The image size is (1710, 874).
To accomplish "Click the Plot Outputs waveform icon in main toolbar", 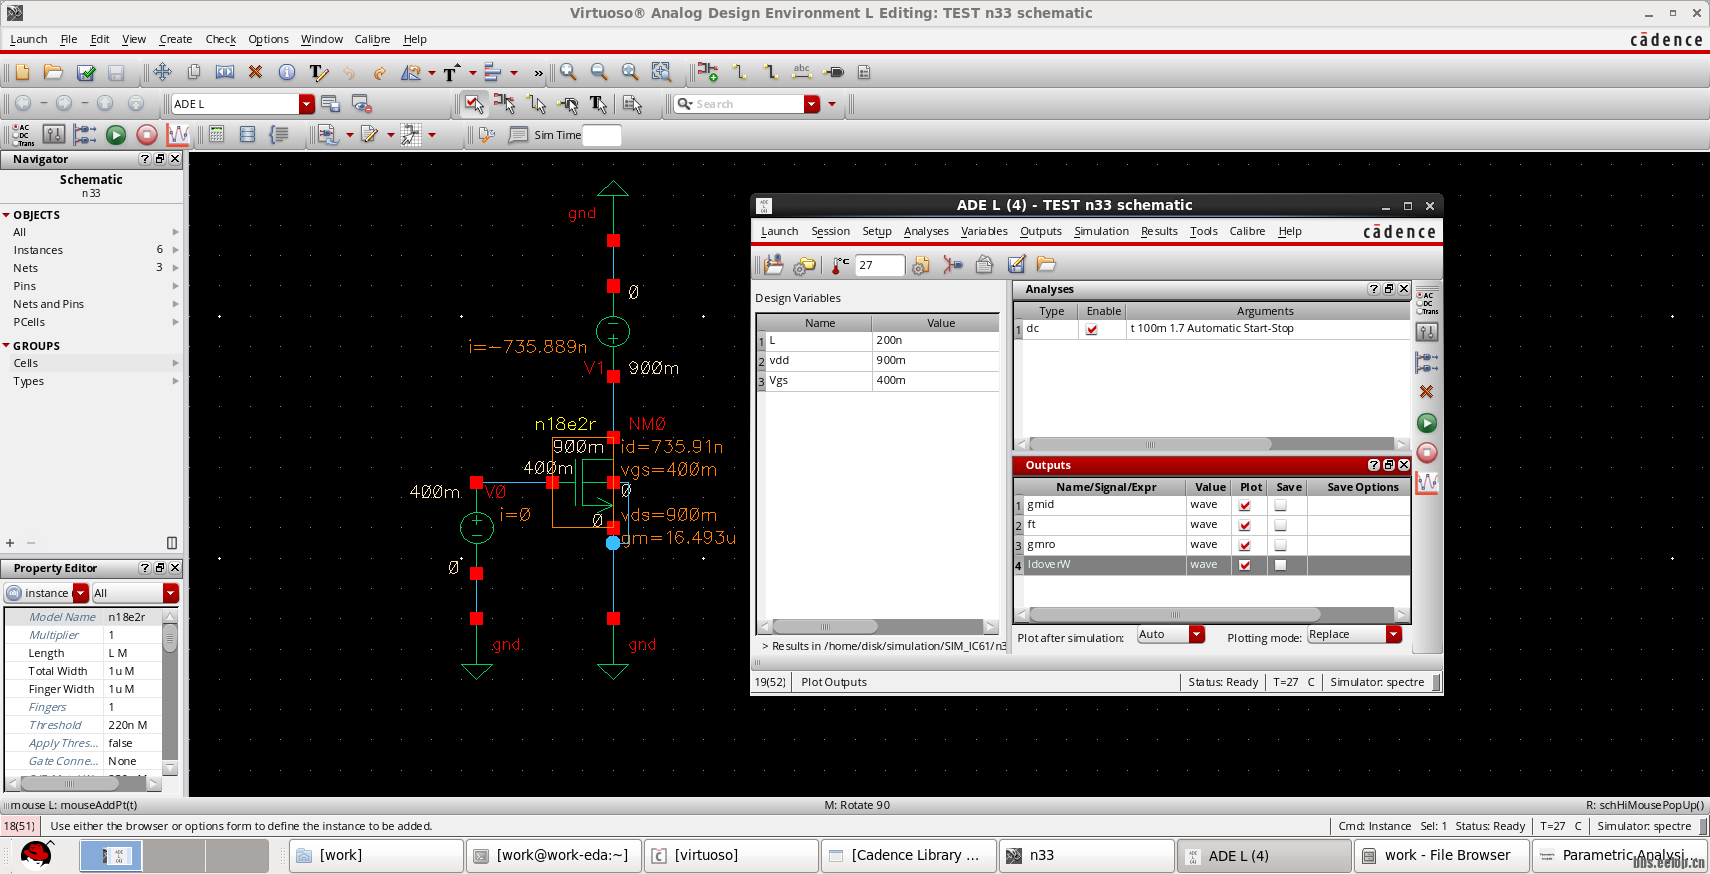I will click(x=178, y=134).
